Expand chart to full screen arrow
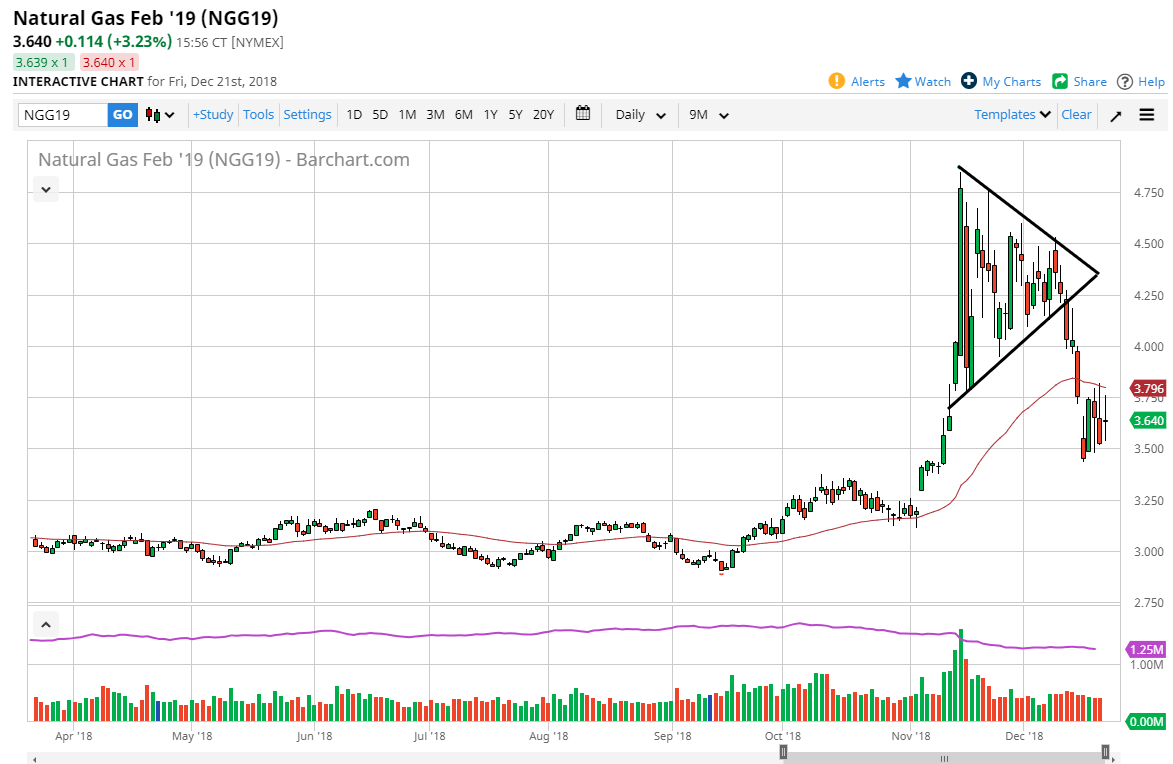The height and width of the screenshot is (764, 1173). pyautogui.click(x=1116, y=115)
